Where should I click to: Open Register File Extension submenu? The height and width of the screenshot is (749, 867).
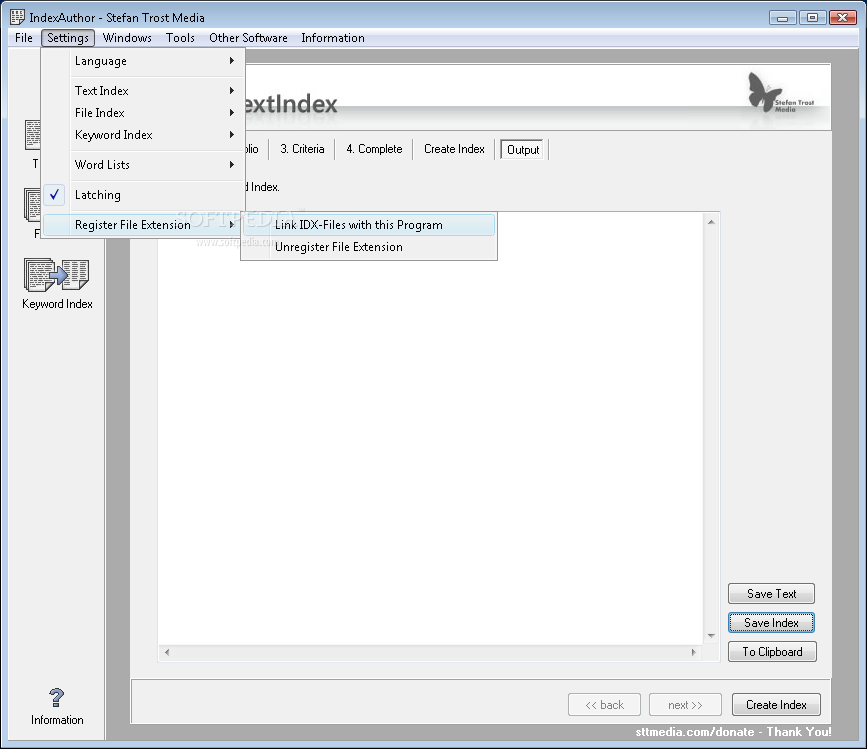tap(144, 225)
